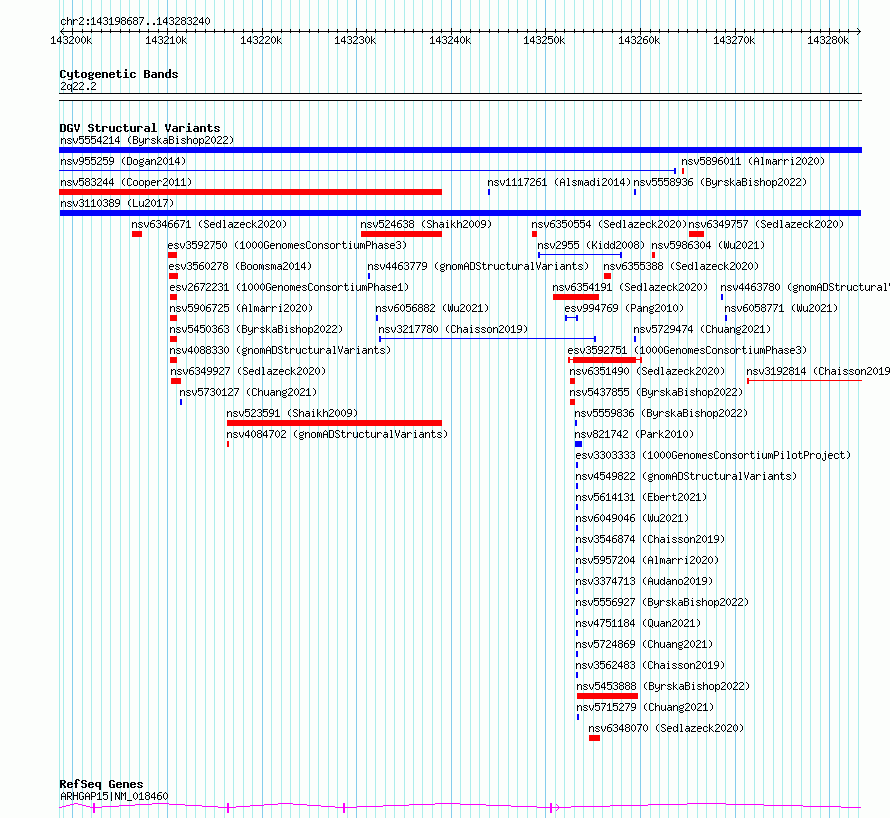Click nsv4463780 (gnomADStructural label

point(805,287)
